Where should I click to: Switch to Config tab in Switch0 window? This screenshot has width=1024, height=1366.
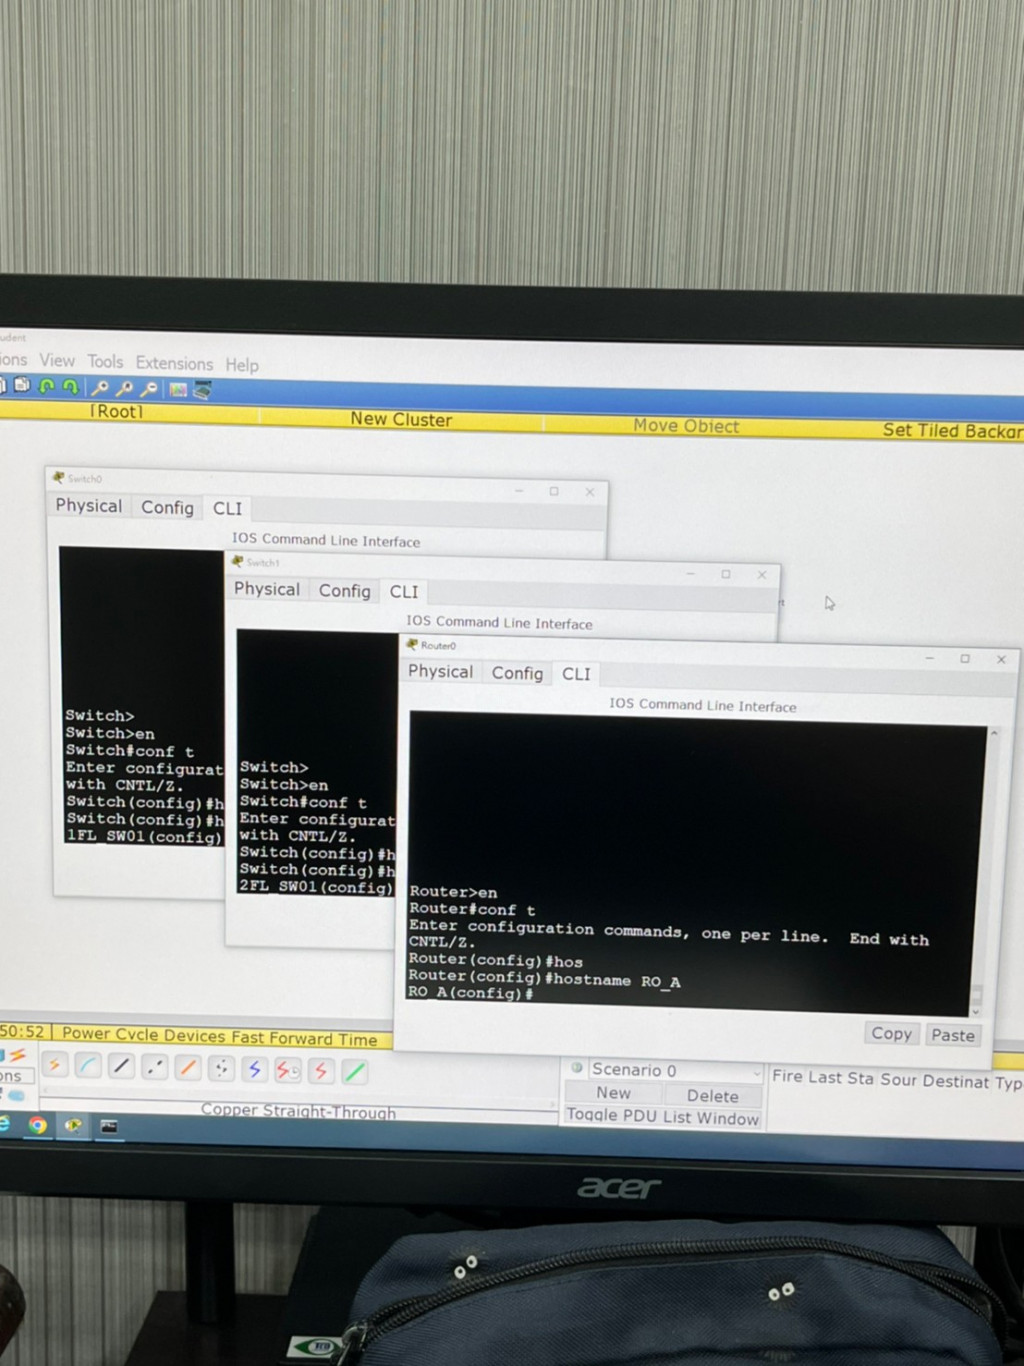click(x=167, y=507)
